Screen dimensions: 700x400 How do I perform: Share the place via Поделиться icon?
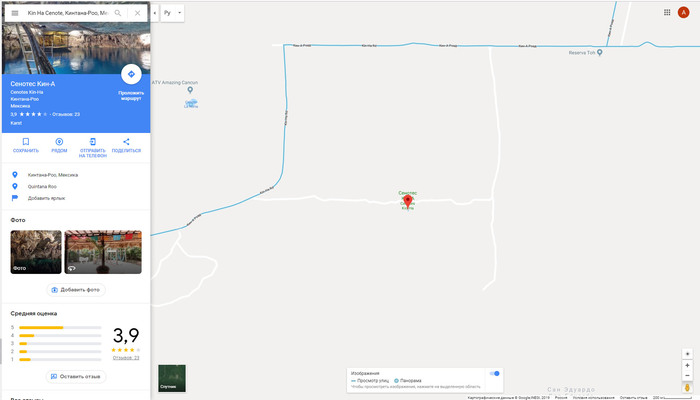[x=126, y=145]
